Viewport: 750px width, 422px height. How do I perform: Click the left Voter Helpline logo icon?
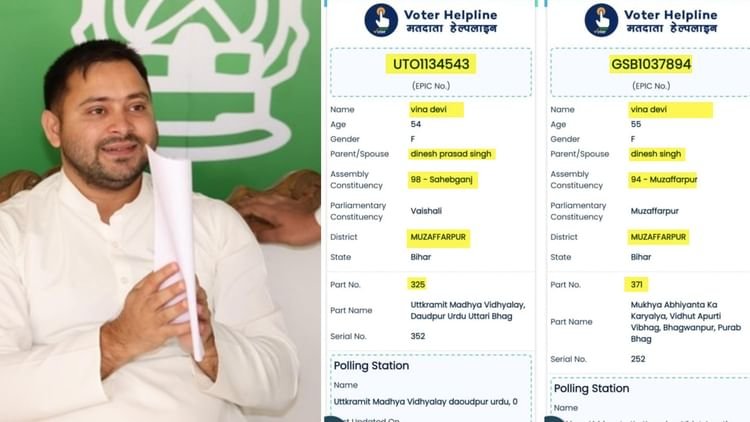[x=381, y=20]
